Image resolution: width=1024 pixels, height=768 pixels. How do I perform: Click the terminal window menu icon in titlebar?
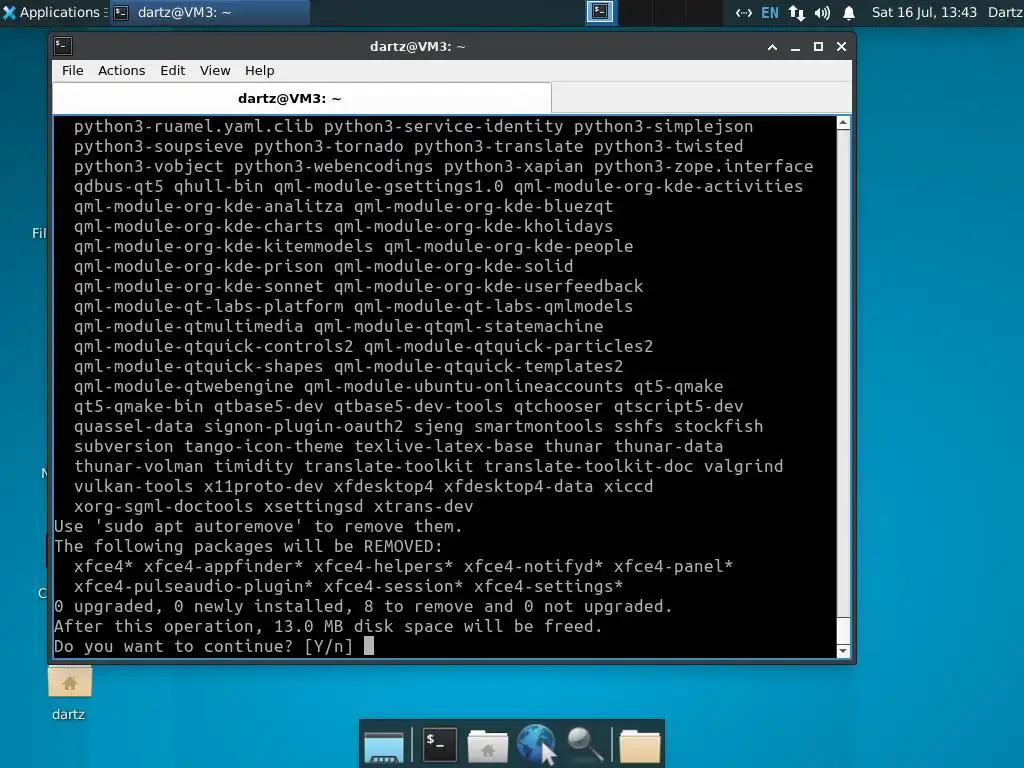(63, 46)
